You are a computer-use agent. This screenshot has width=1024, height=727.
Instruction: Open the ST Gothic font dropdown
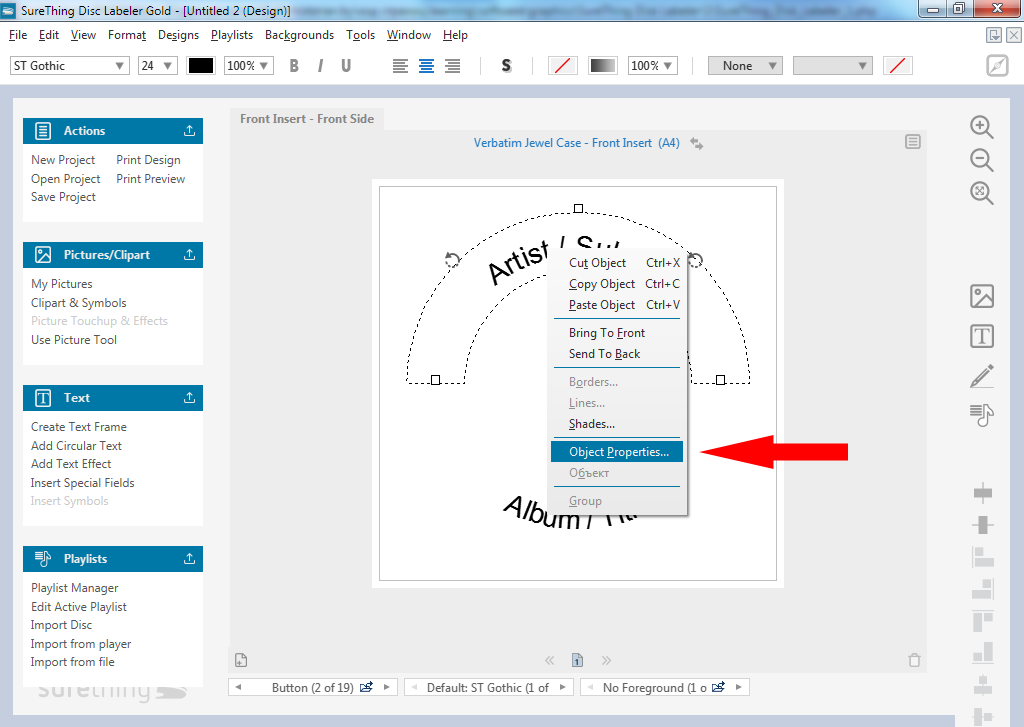pos(69,66)
